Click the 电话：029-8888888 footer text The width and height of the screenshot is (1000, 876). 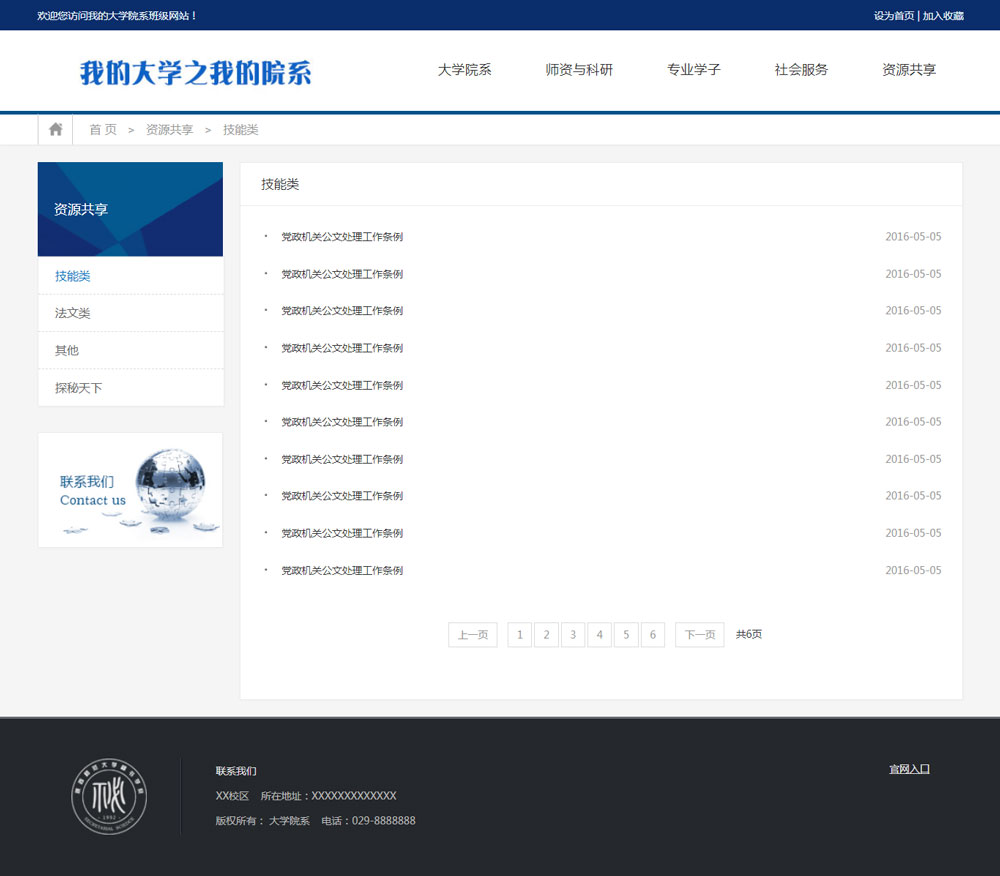368,821
